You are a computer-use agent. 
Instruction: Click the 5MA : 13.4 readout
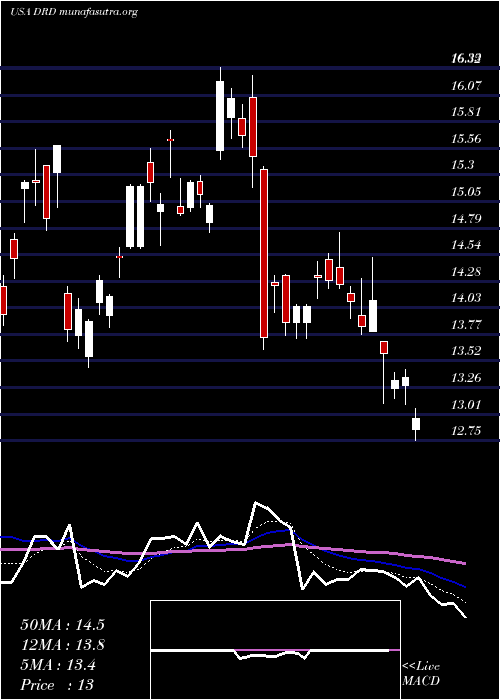coord(58,665)
